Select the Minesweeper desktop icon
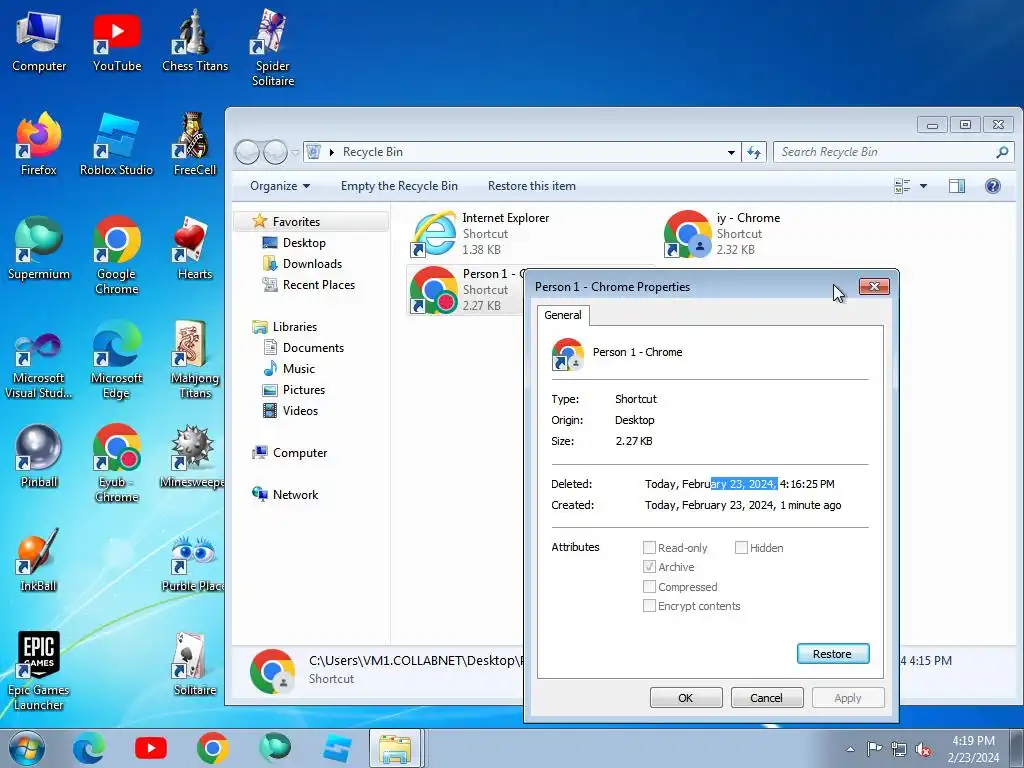1024x768 pixels. tap(192, 456)
